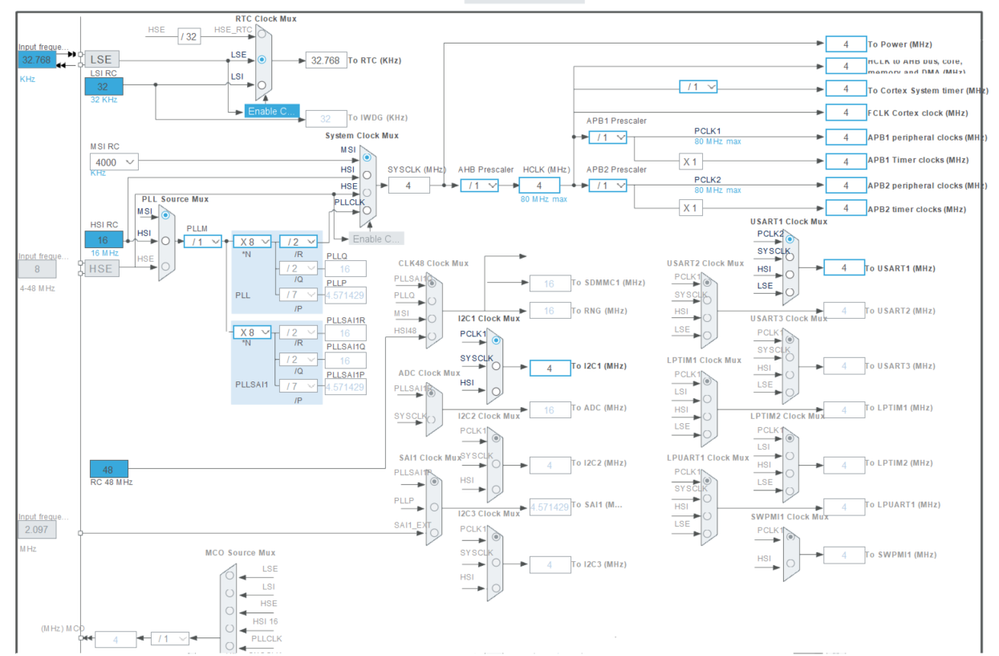Select LSI in the RTC Clock Mux
Viewport: 999px width, 656px height.
(262, 84)
